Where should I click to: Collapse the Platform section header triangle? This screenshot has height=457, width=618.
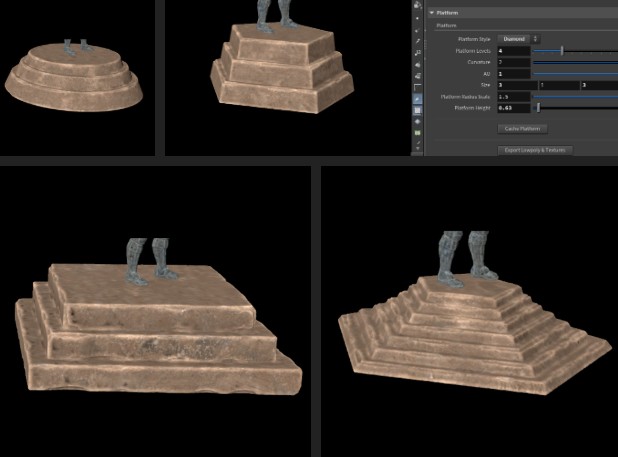pyautogui.click(x=431, y=13)
